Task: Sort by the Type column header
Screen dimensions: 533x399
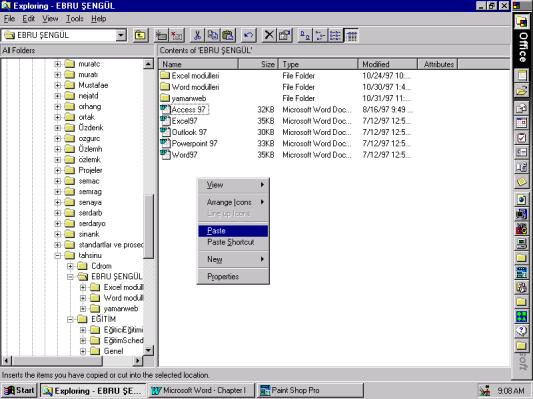Action: click(x=318, y=64)
